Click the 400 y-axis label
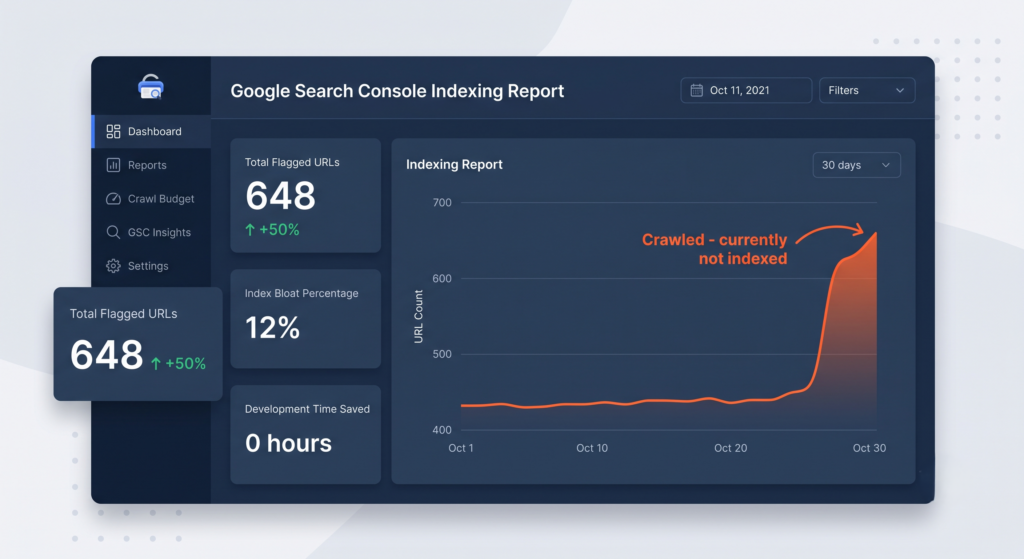Screen dimensions: 1024x559 point(442,430)
